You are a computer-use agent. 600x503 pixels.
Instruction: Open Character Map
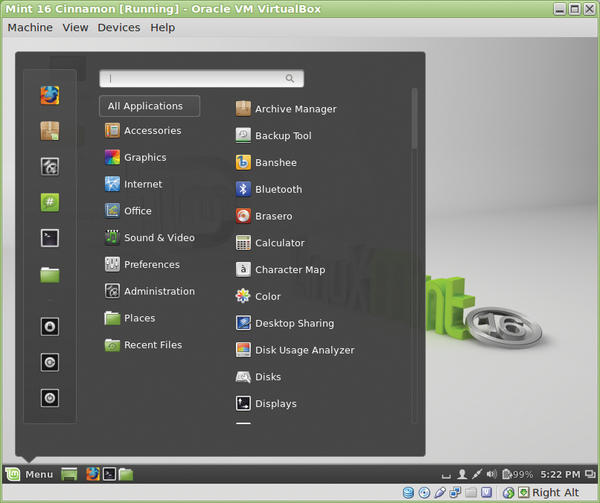point(280,269)
